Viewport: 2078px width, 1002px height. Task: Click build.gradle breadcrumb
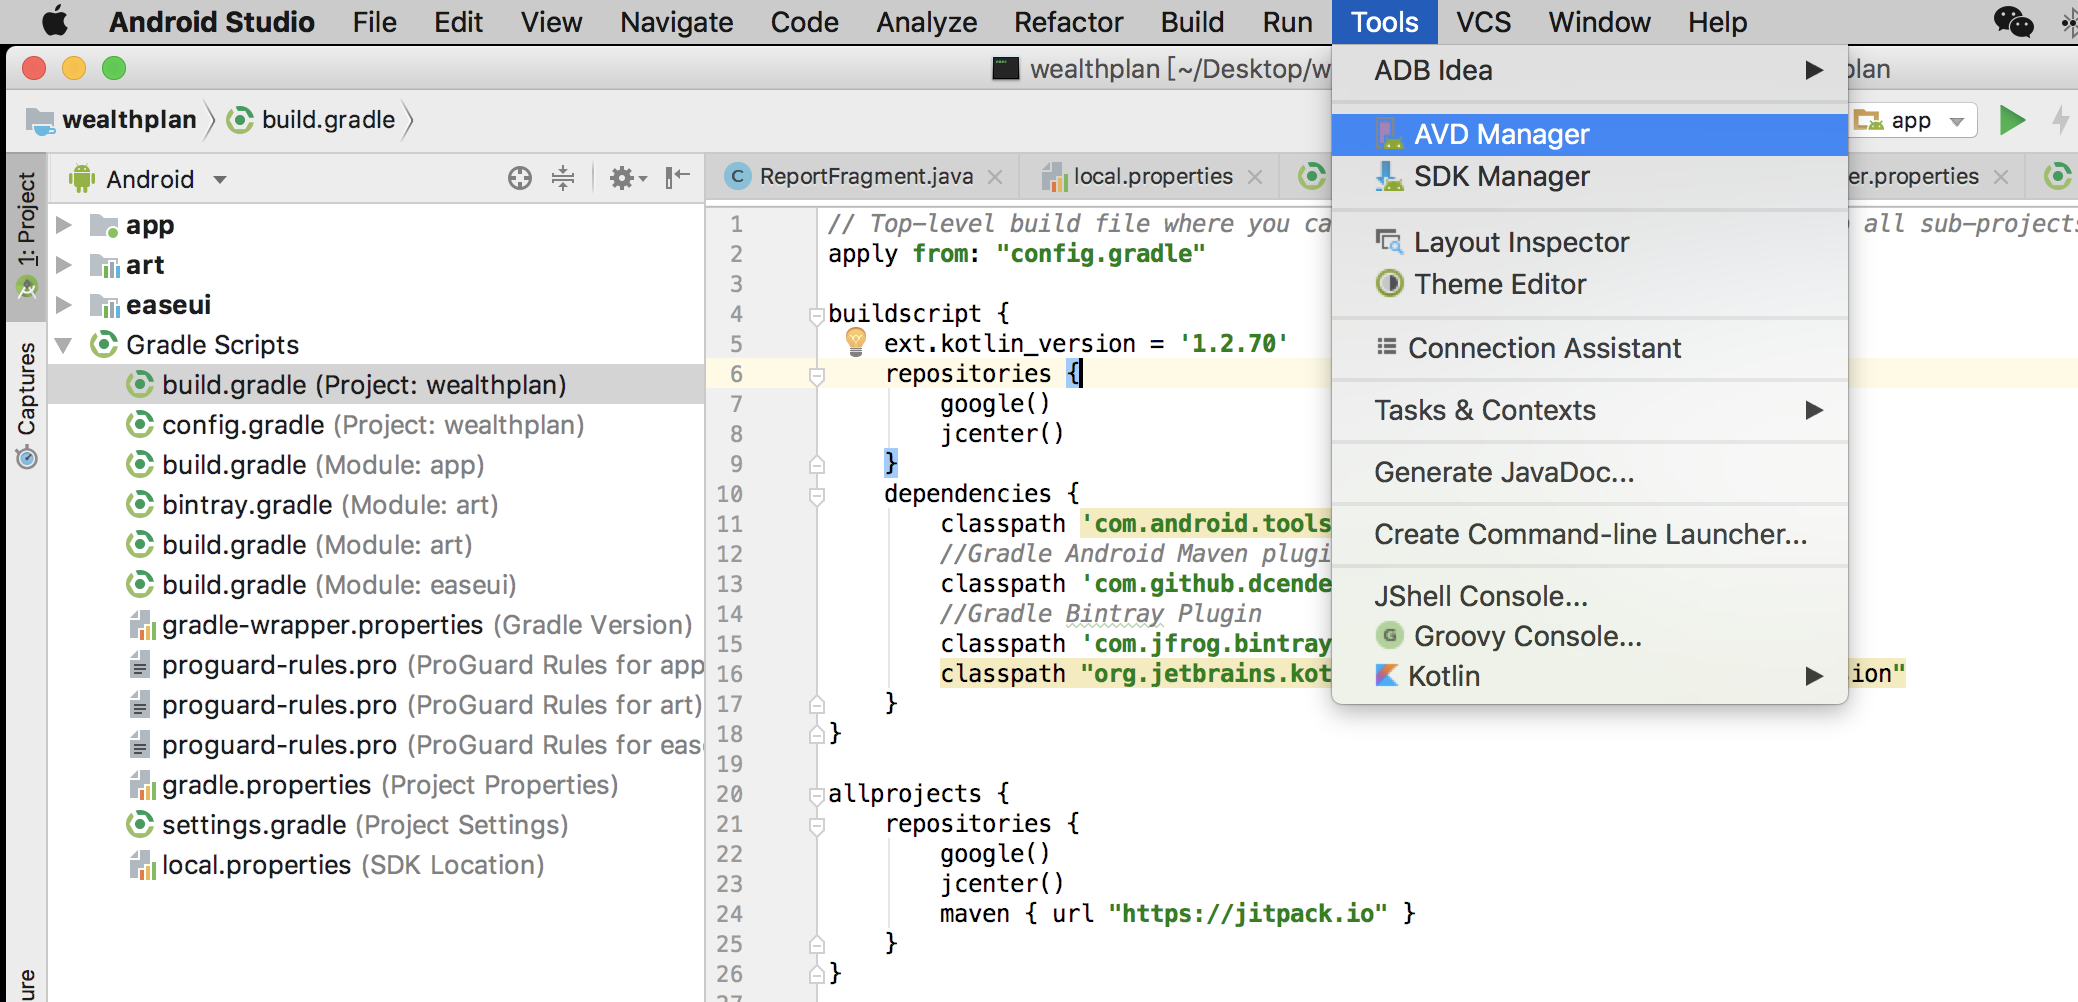312,120
